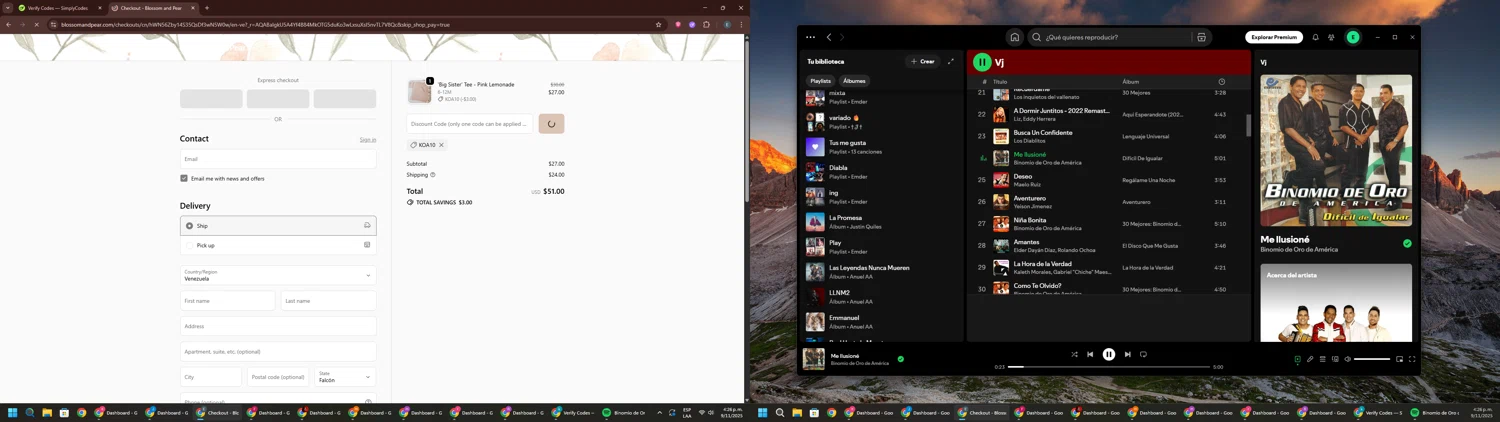Open the State dropdown showing Falcón
1500x422 pixels.
pos(345,377)
